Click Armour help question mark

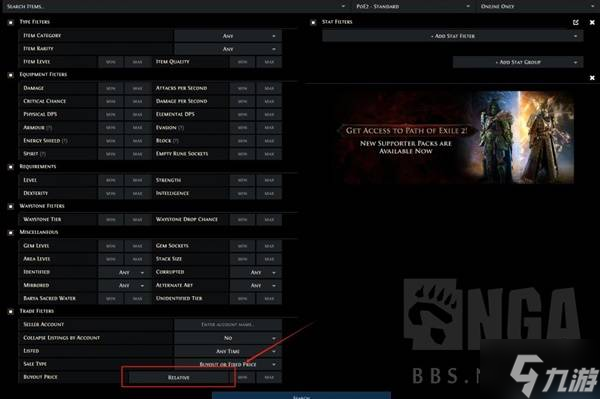click(x=50, y=127)
